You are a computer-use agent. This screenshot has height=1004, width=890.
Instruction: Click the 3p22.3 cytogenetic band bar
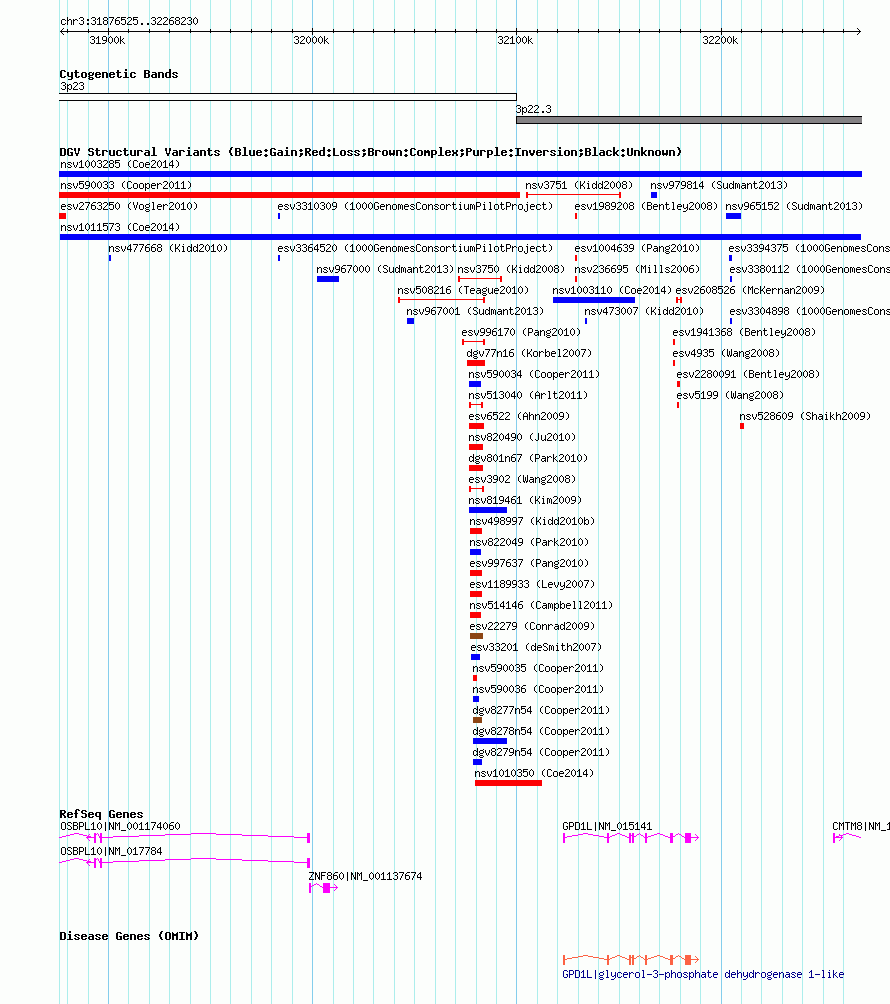[x=689, y=120]
